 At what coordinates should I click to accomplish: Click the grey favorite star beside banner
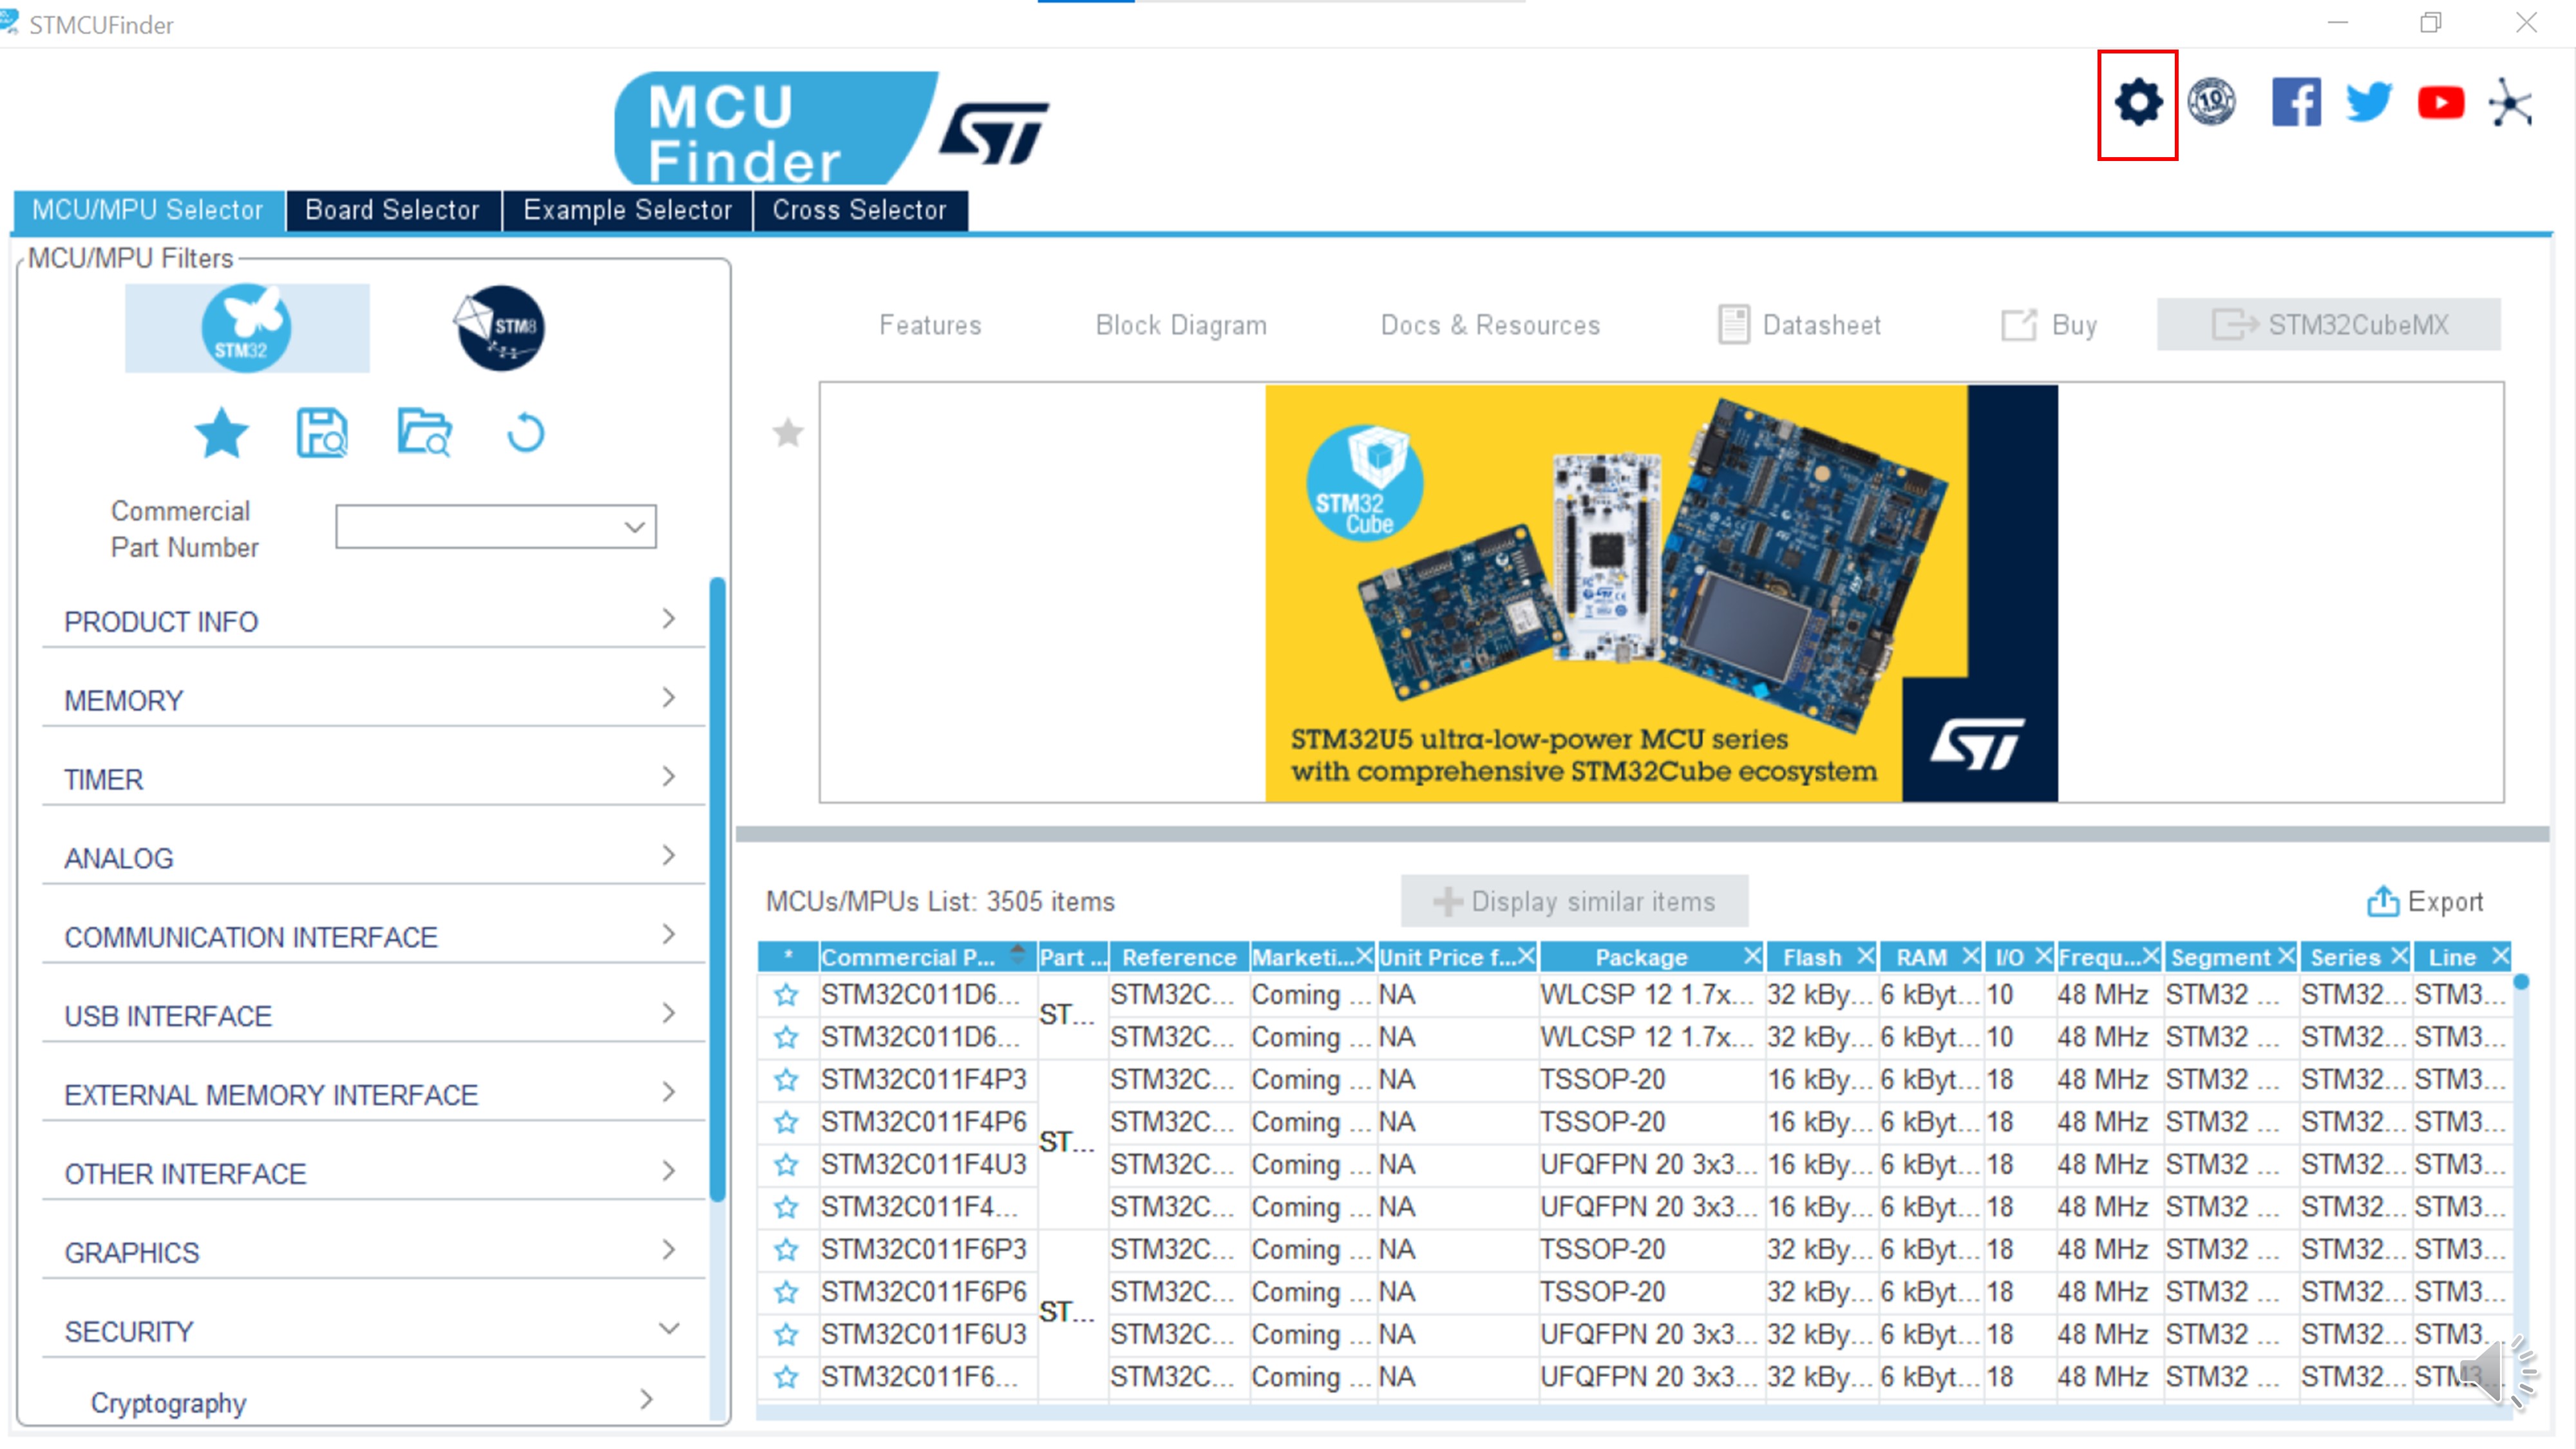(788, 433)
